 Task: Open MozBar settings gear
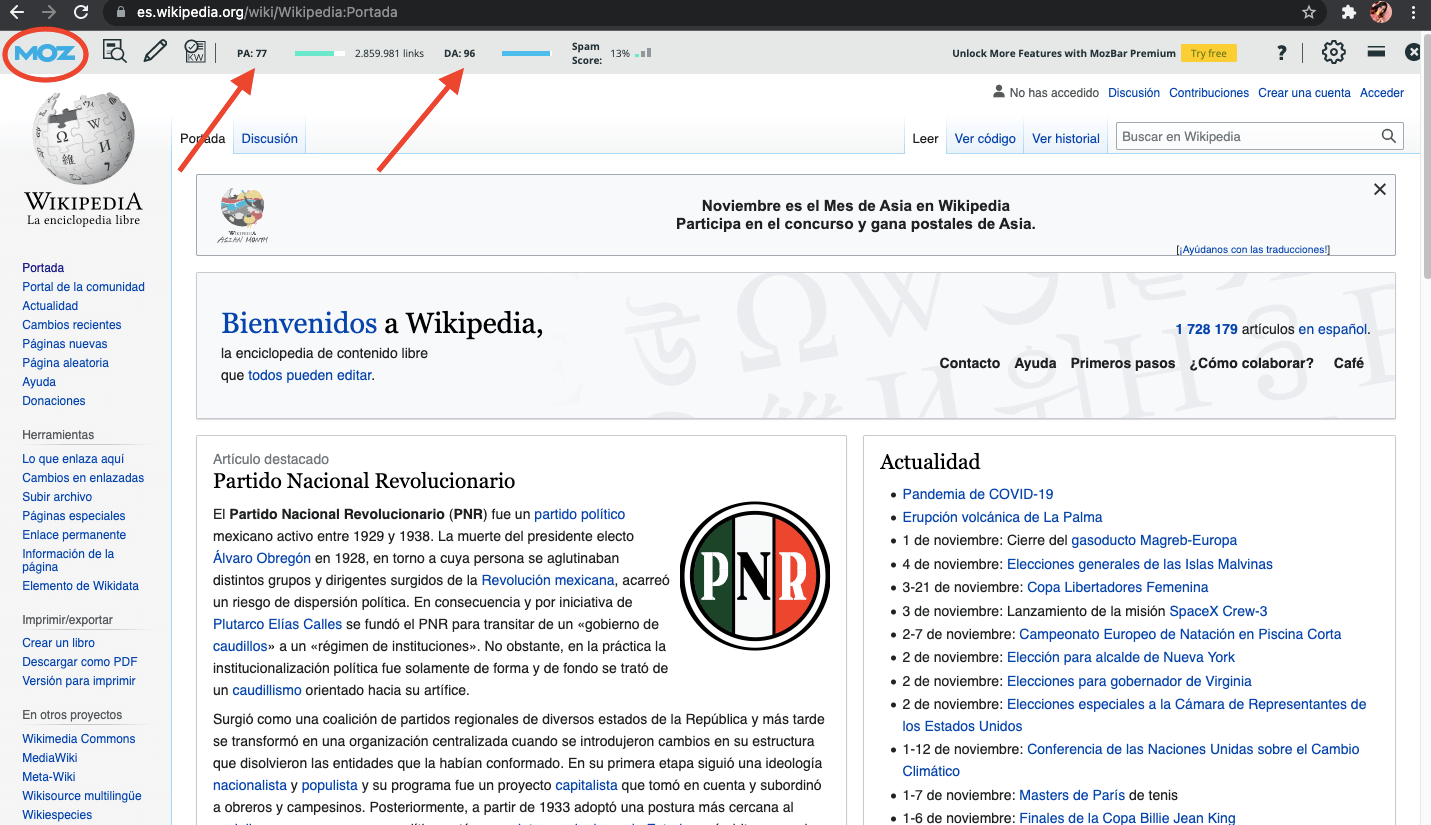[1333, 53]
